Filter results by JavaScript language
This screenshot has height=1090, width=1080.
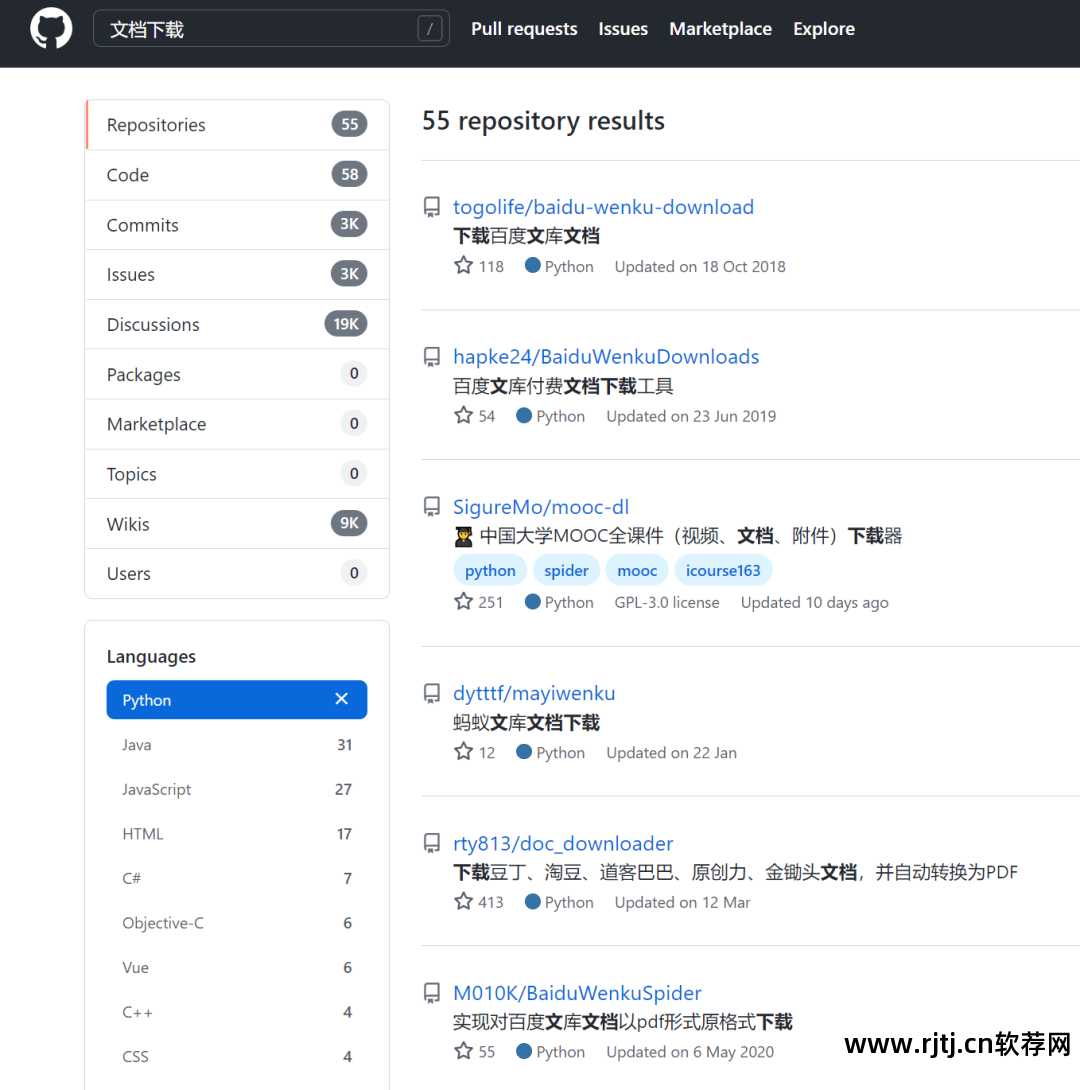tap(237, 789)
